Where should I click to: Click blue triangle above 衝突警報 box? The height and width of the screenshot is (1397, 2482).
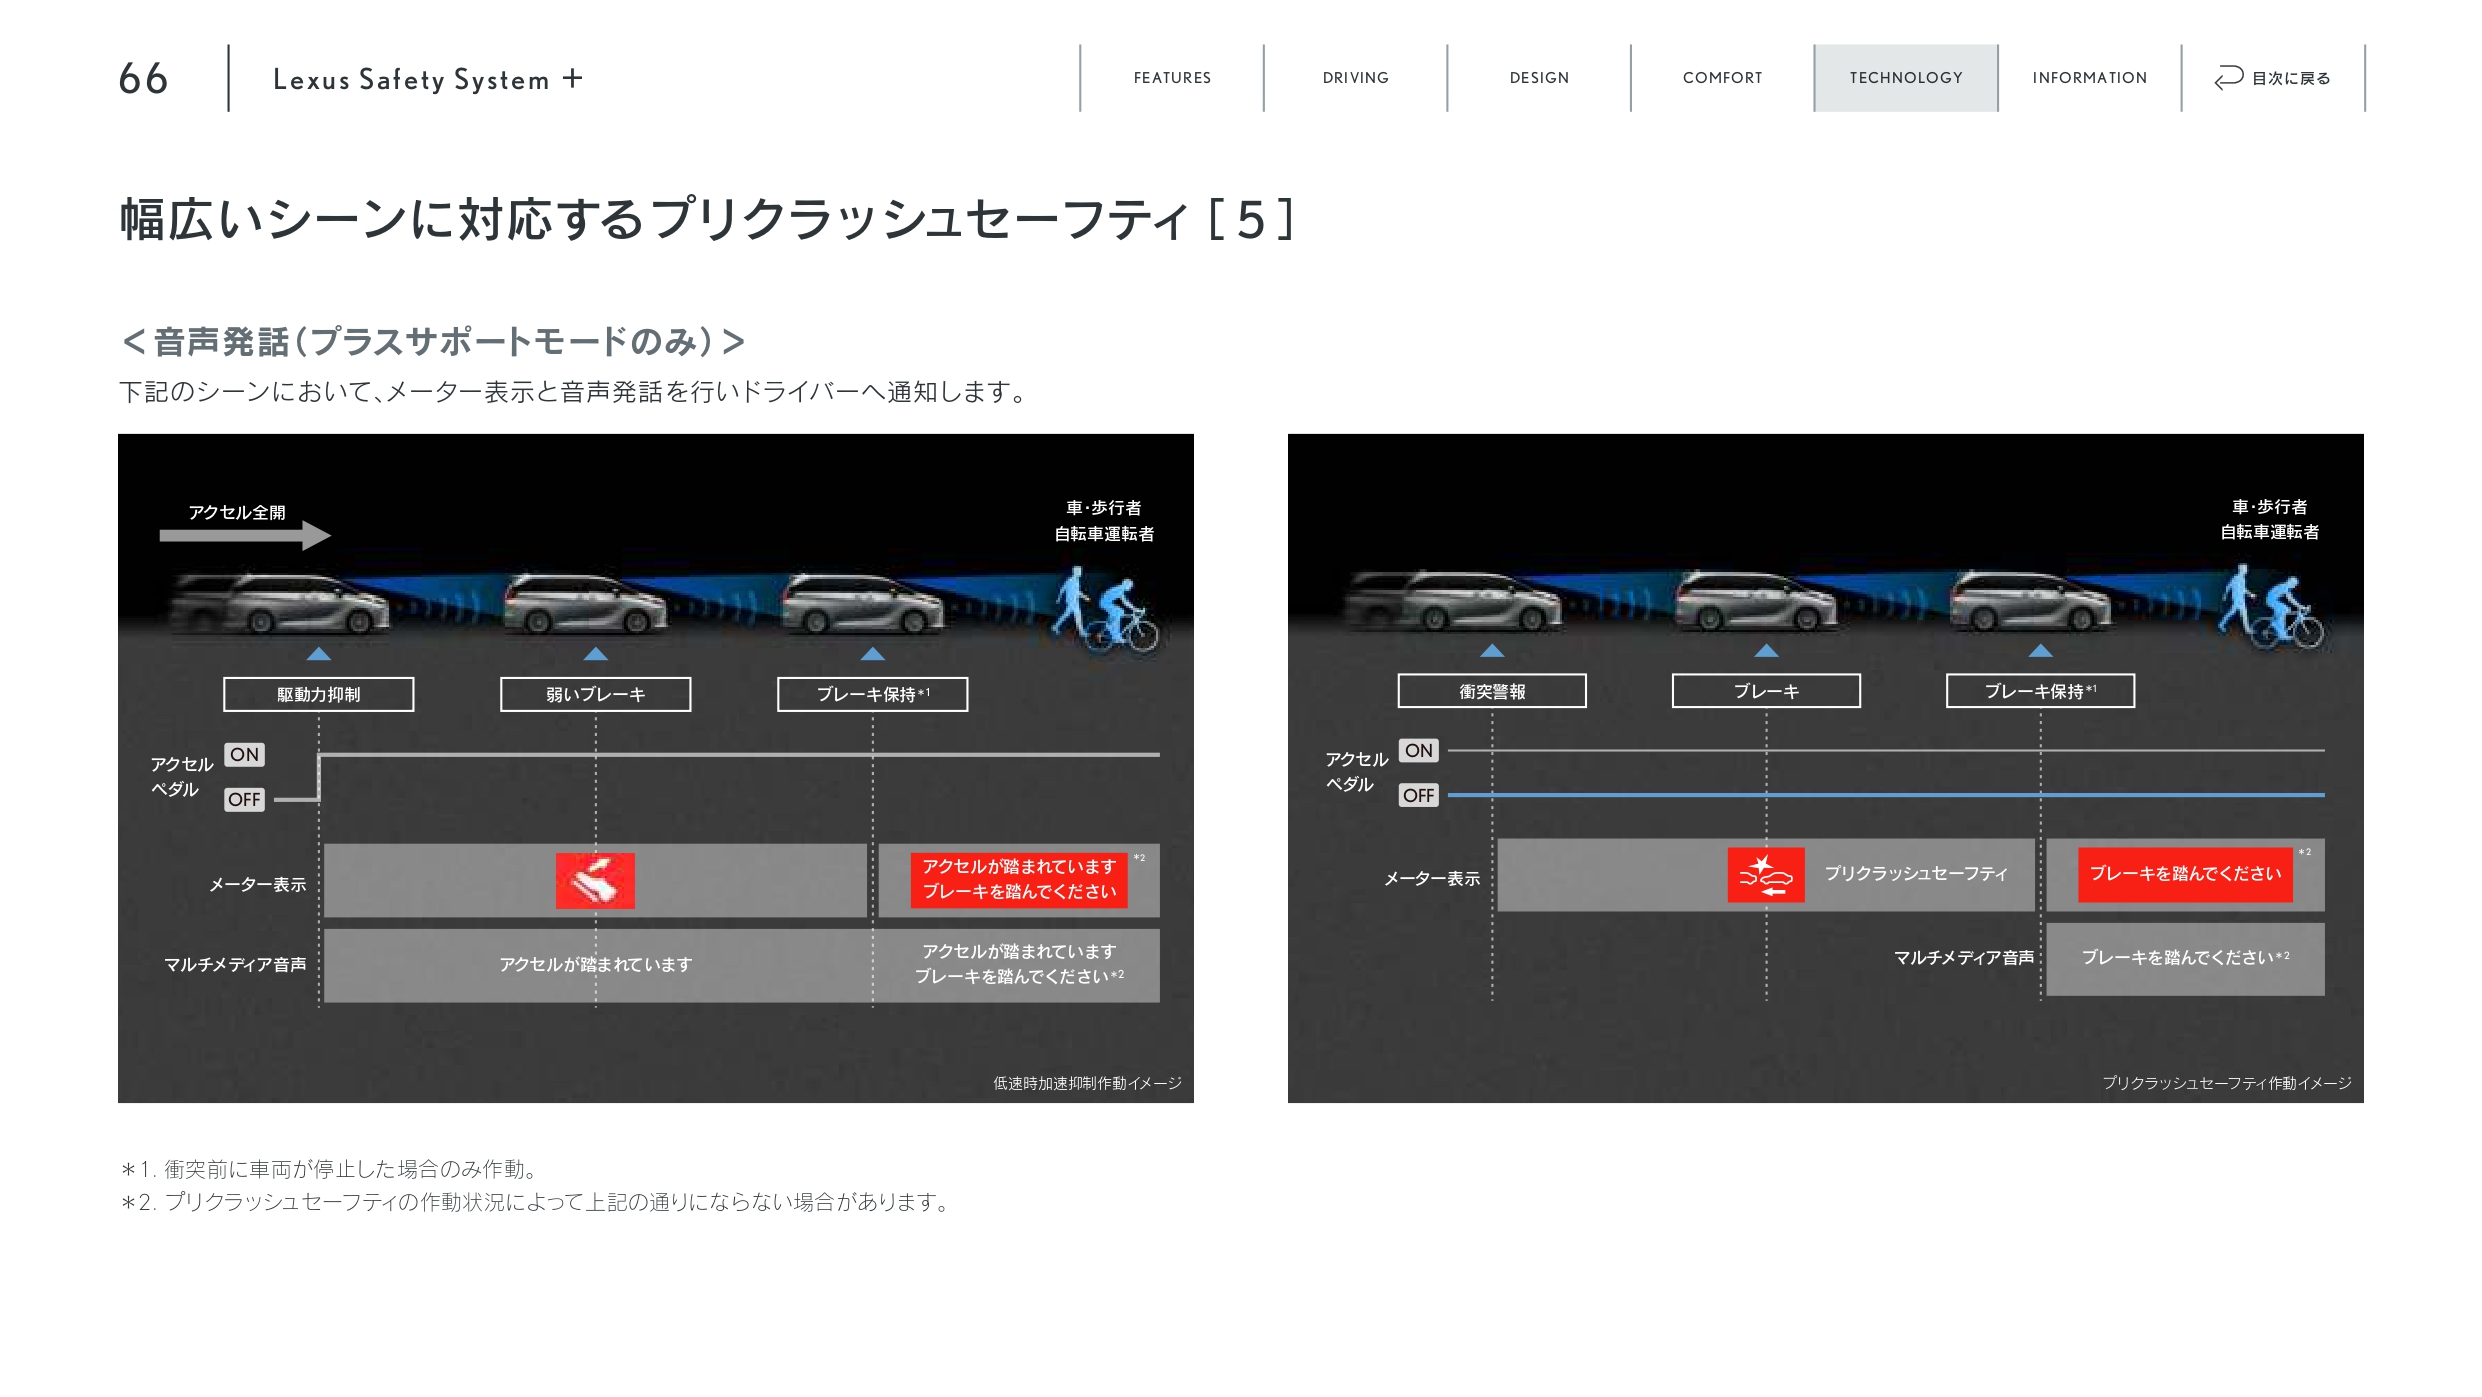point(1492,651)
